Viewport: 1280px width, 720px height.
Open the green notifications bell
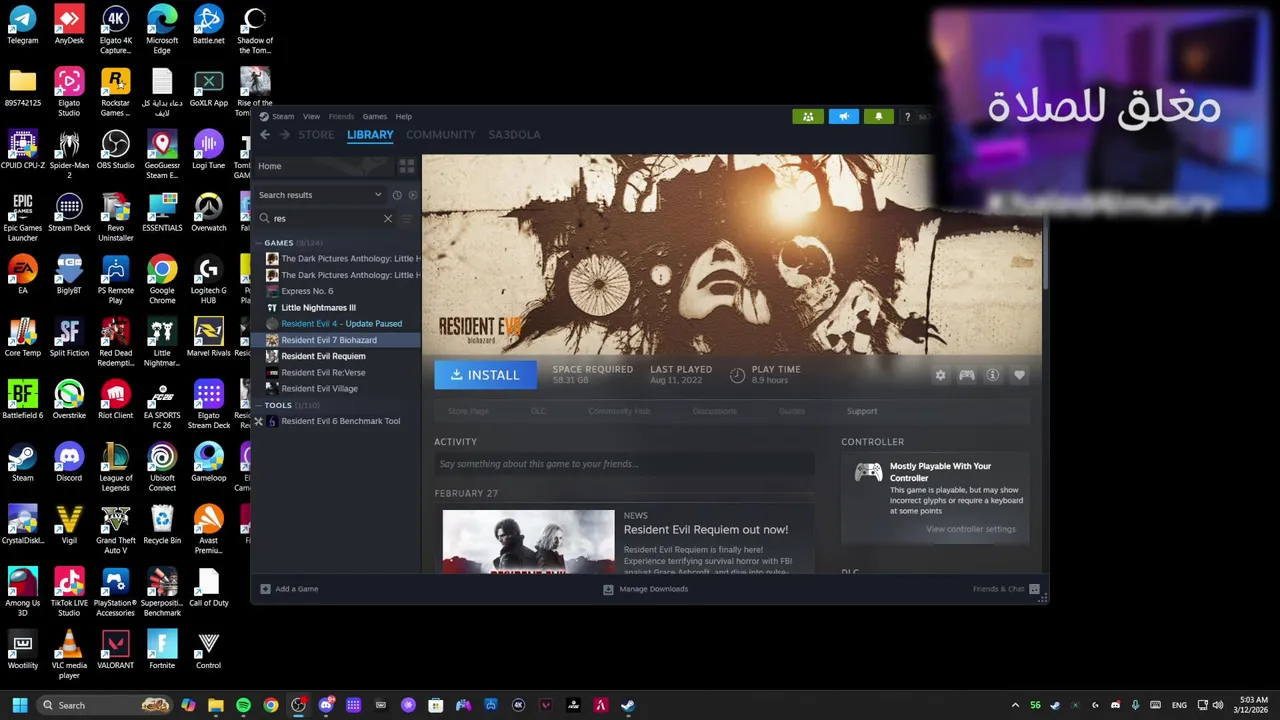pos(879,117)
